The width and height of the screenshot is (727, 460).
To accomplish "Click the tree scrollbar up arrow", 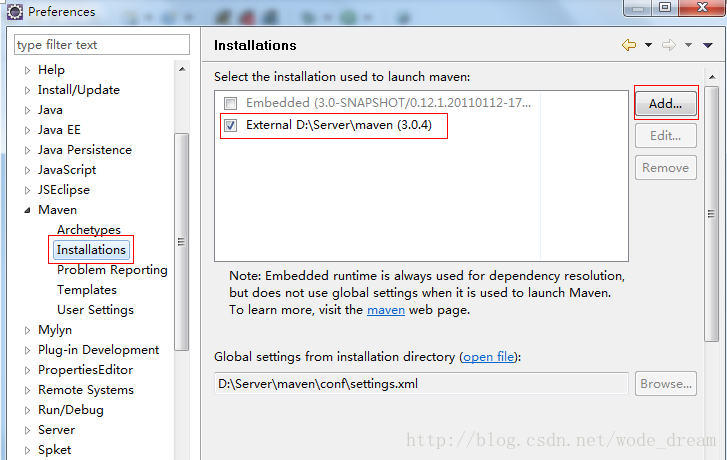I will [x=182, y=69].
